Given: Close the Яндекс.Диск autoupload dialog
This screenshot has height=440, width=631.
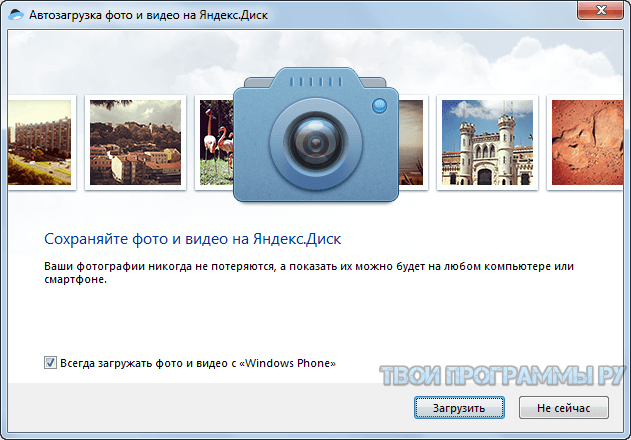Looking at the screenshot, I should pos(601,10).
